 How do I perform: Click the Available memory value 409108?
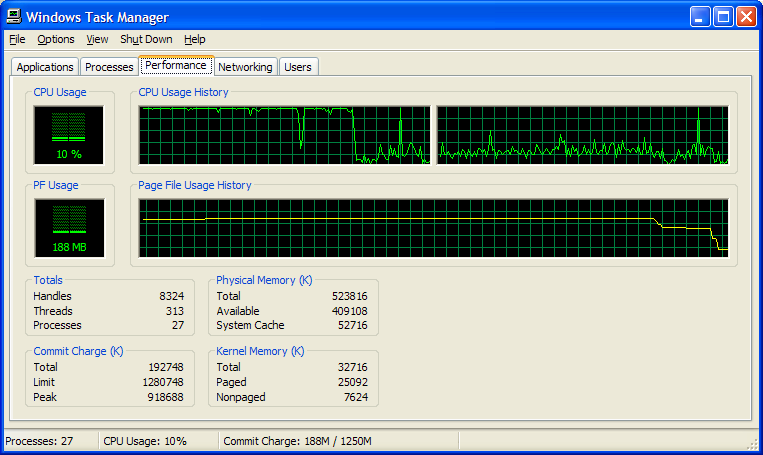[x=349, y=311]
